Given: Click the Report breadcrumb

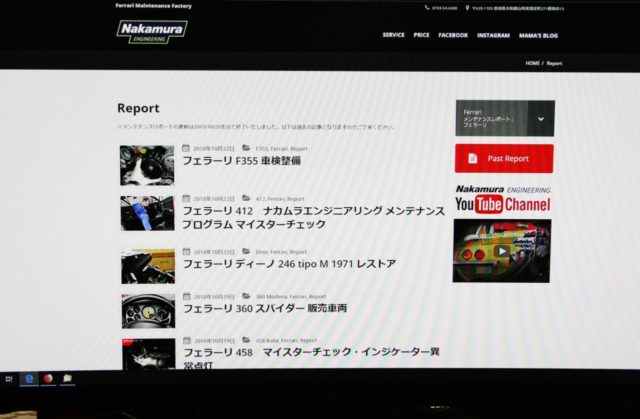Looking at the screenshot, I should [554, 63].
